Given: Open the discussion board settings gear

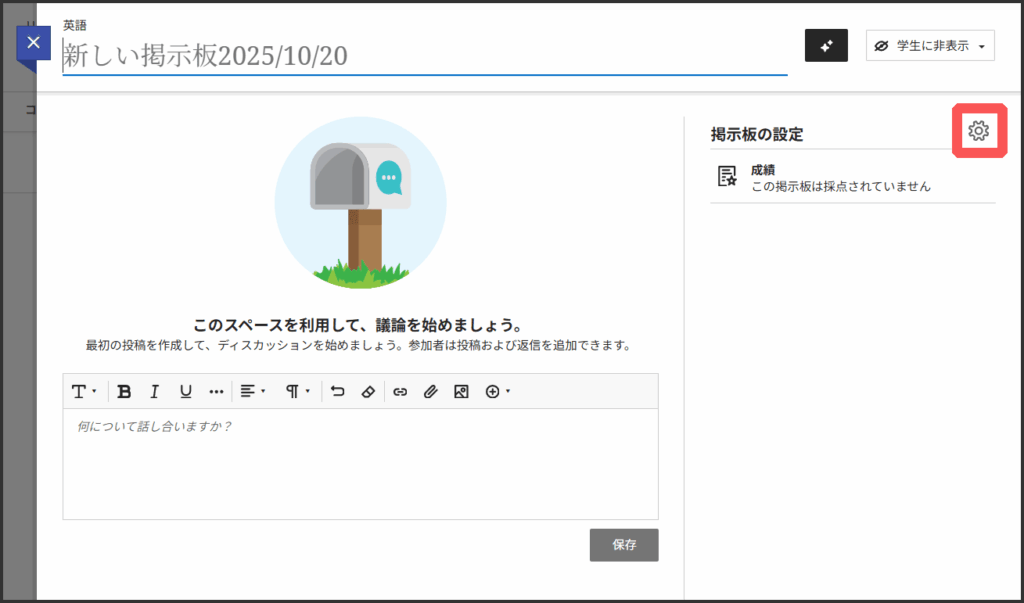Looking at the screenshot, I should pos(978,131).
